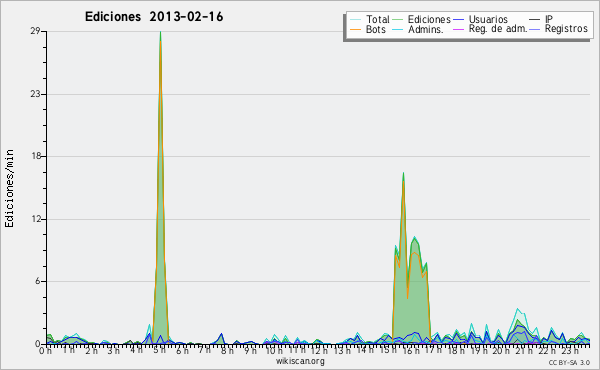
Task: Click the x-axis label '13 h'
Action: coord(342,350)
